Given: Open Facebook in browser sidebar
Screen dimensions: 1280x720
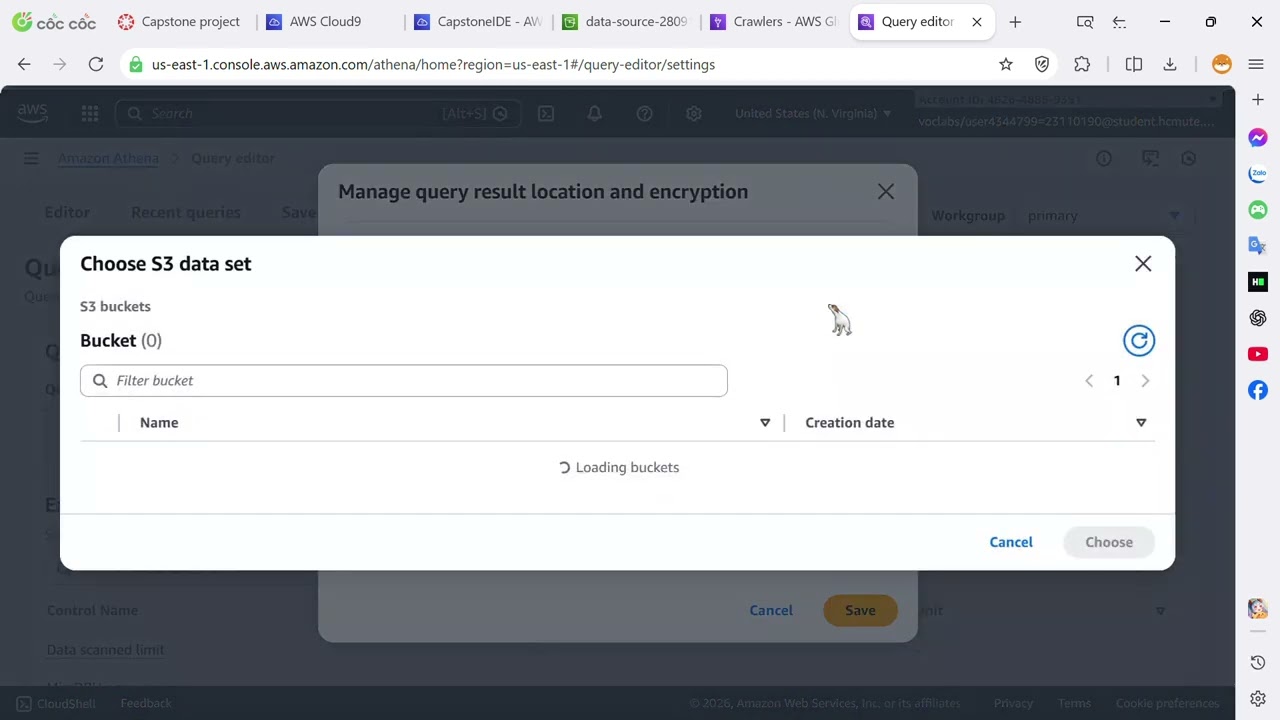Looking at the screenshot, I should pyautogui.click(x=1258, y=390).
